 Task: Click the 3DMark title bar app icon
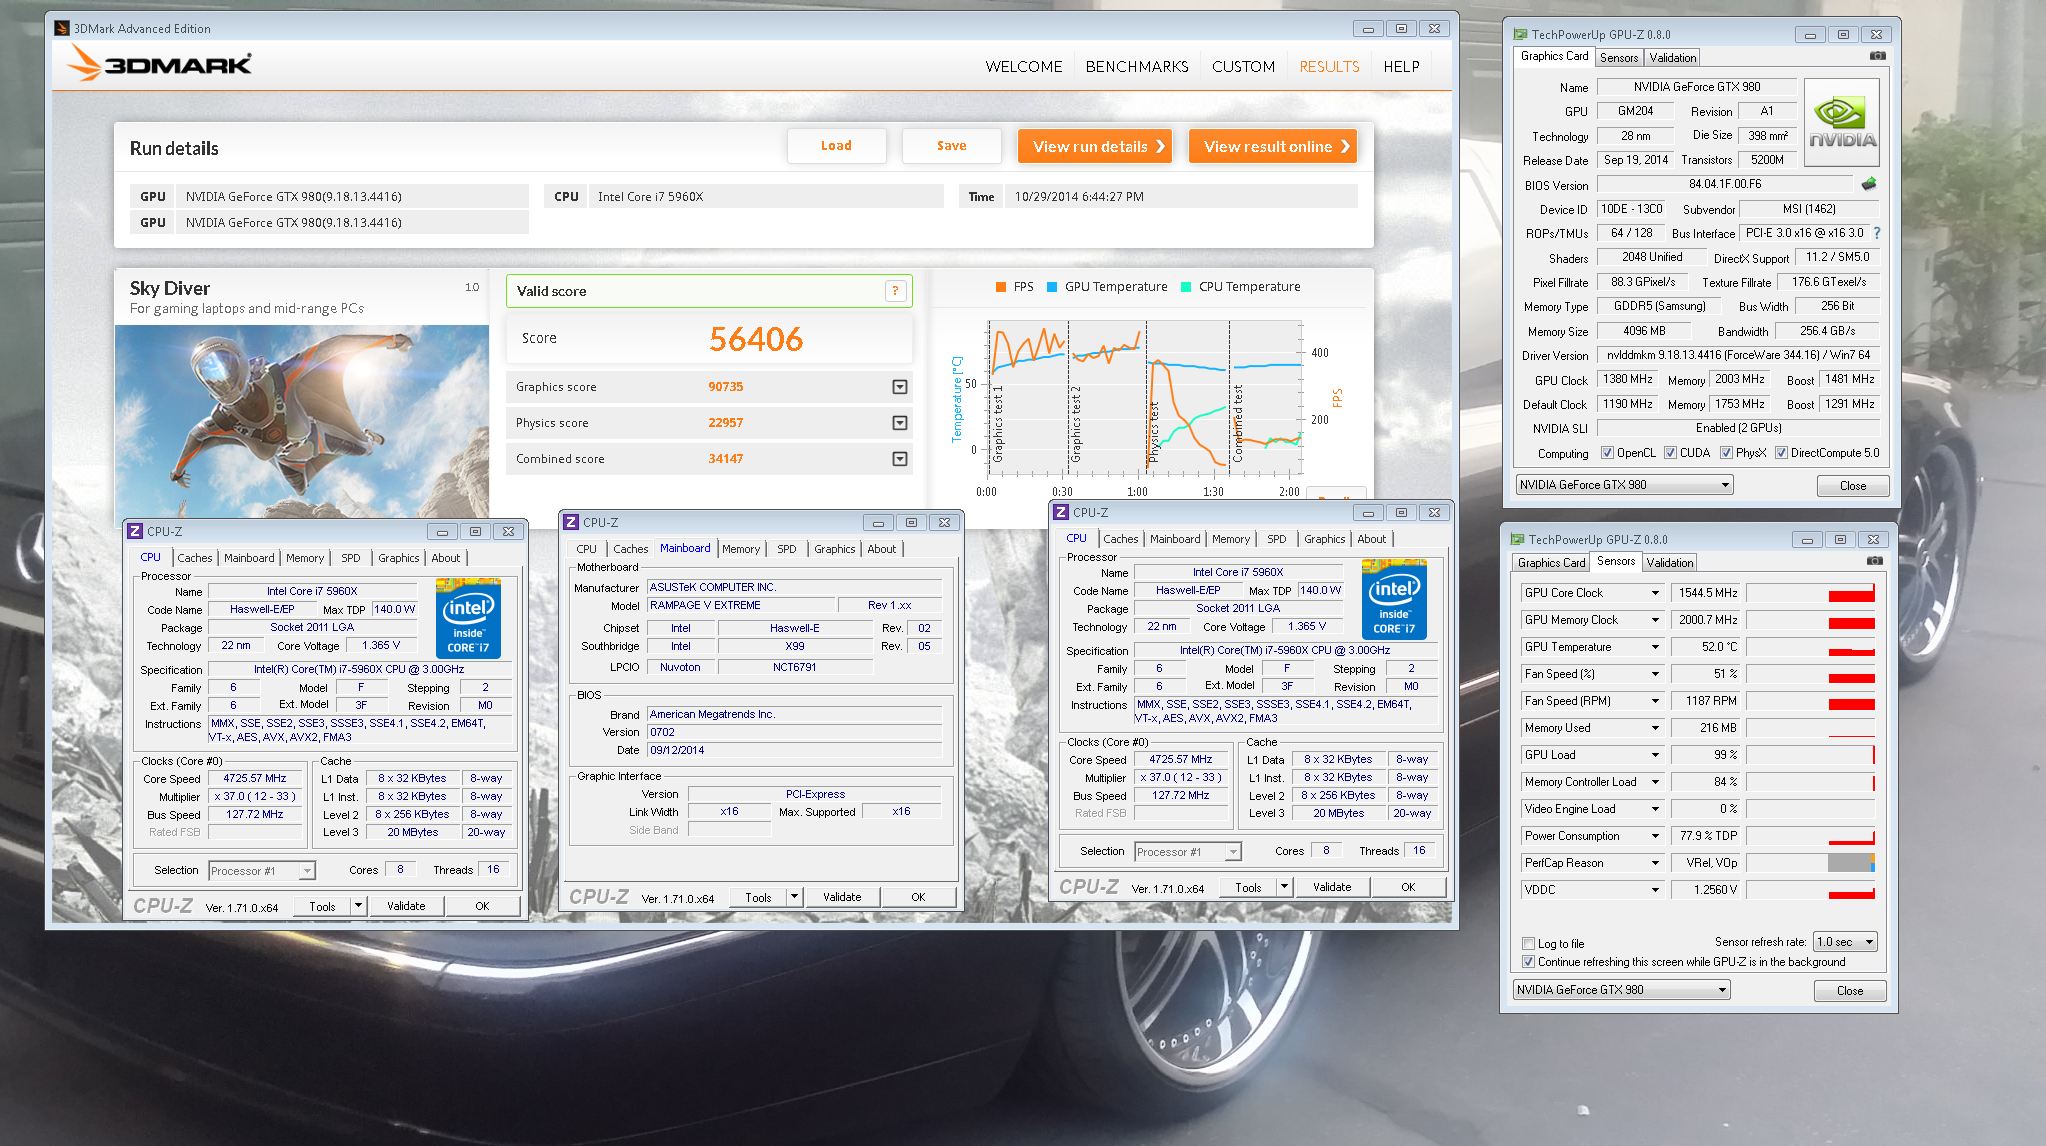pyautogui.click(x=62, y=28)
